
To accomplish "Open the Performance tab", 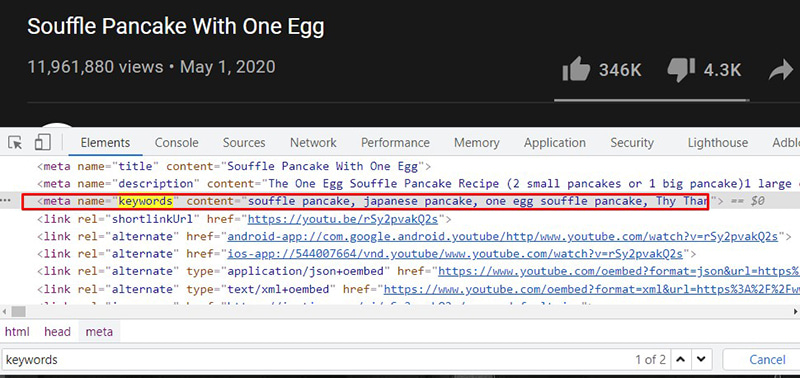I will pos(395,142).
